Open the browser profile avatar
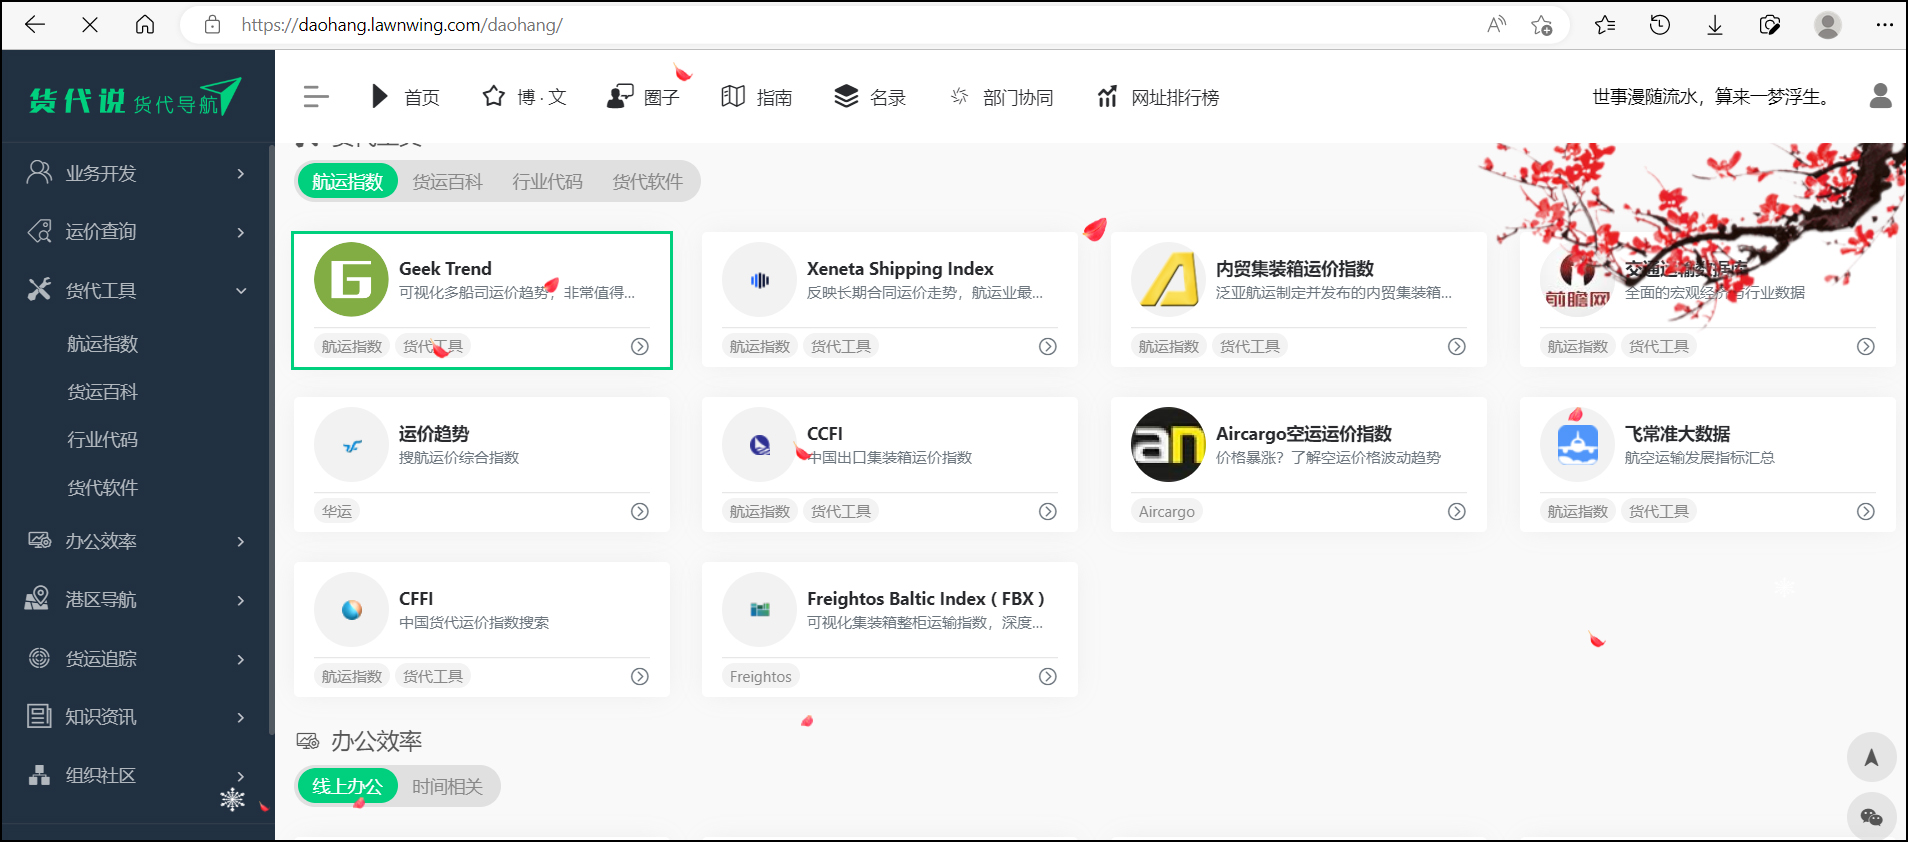 point(1828,25)
